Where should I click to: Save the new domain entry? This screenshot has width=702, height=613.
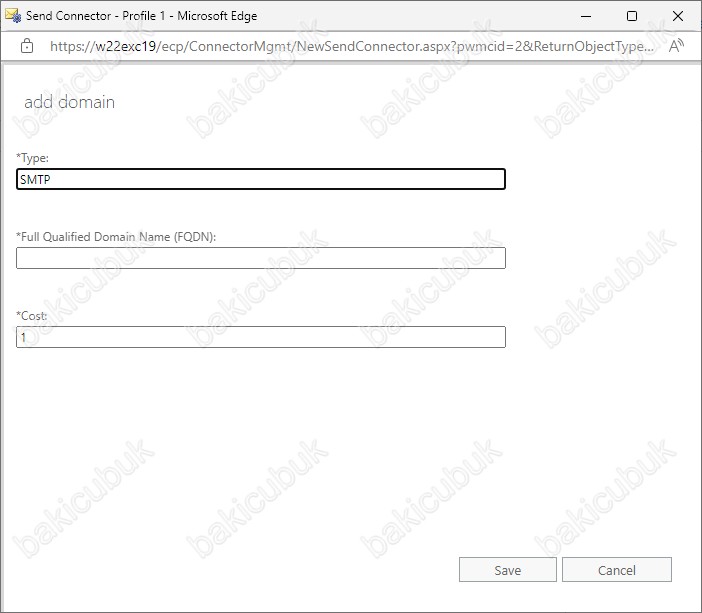508,570
